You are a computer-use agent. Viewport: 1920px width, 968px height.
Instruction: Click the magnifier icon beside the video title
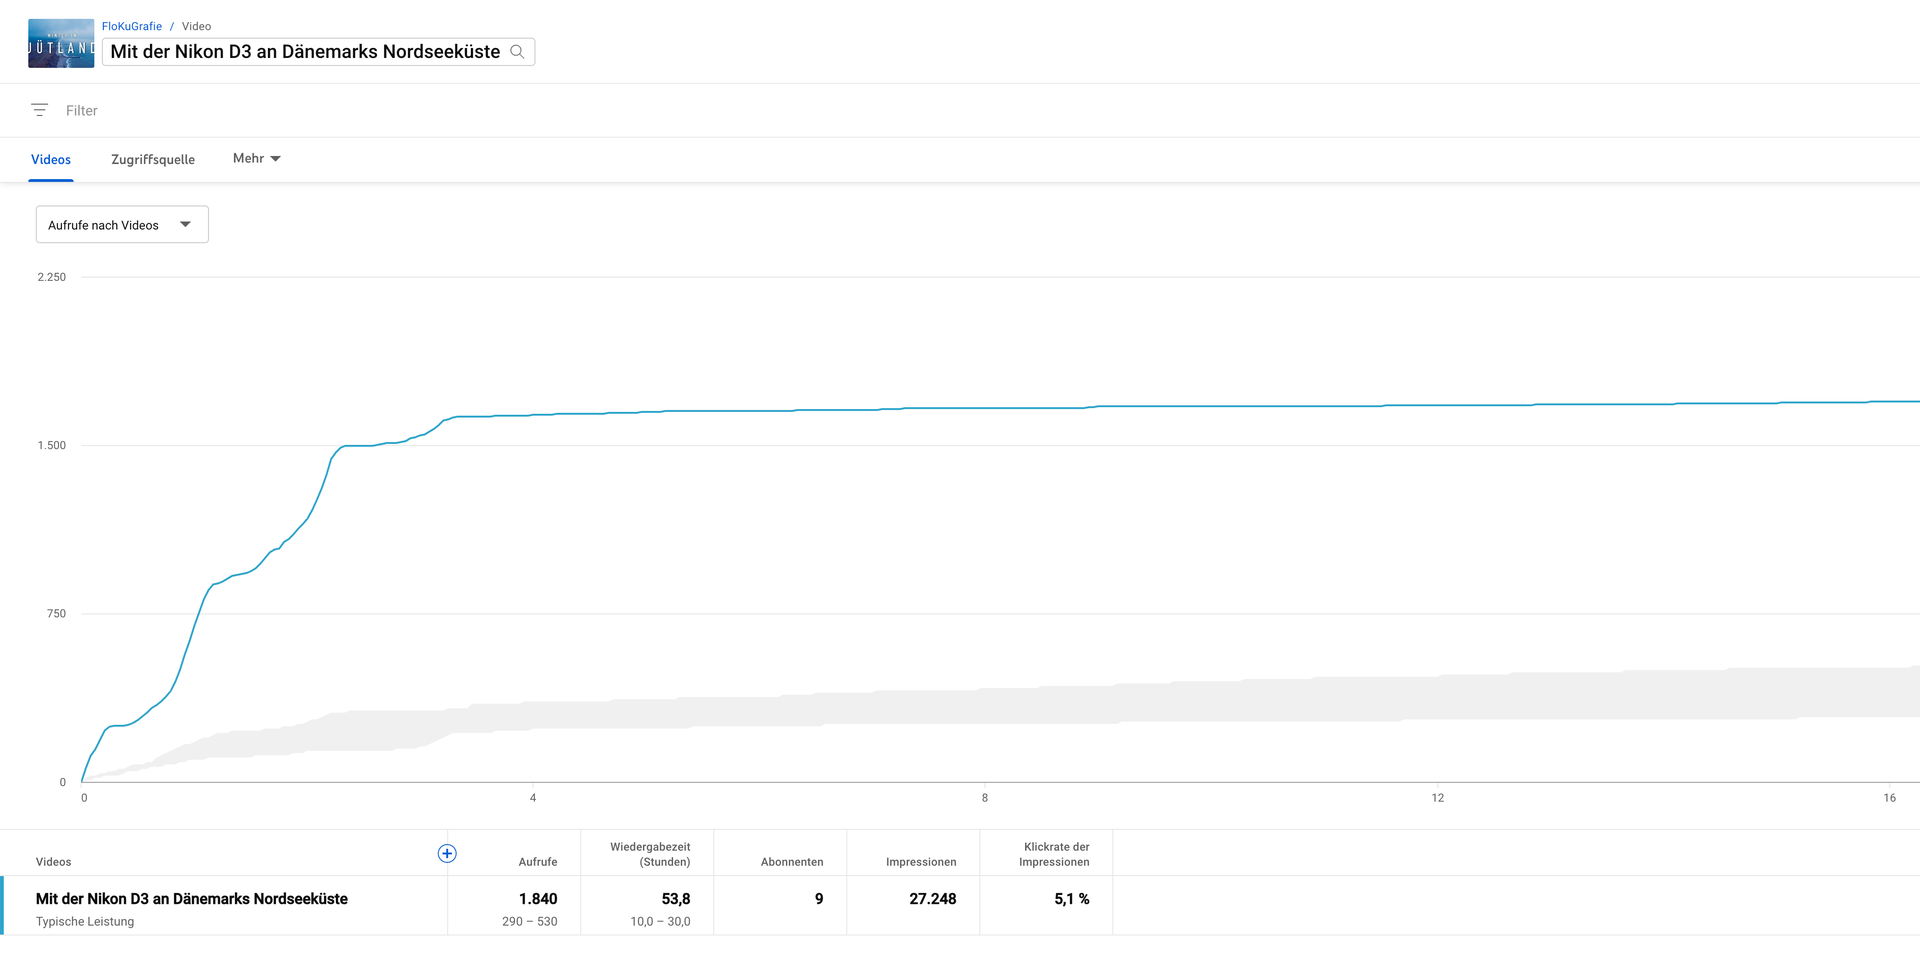click(517, 52)
